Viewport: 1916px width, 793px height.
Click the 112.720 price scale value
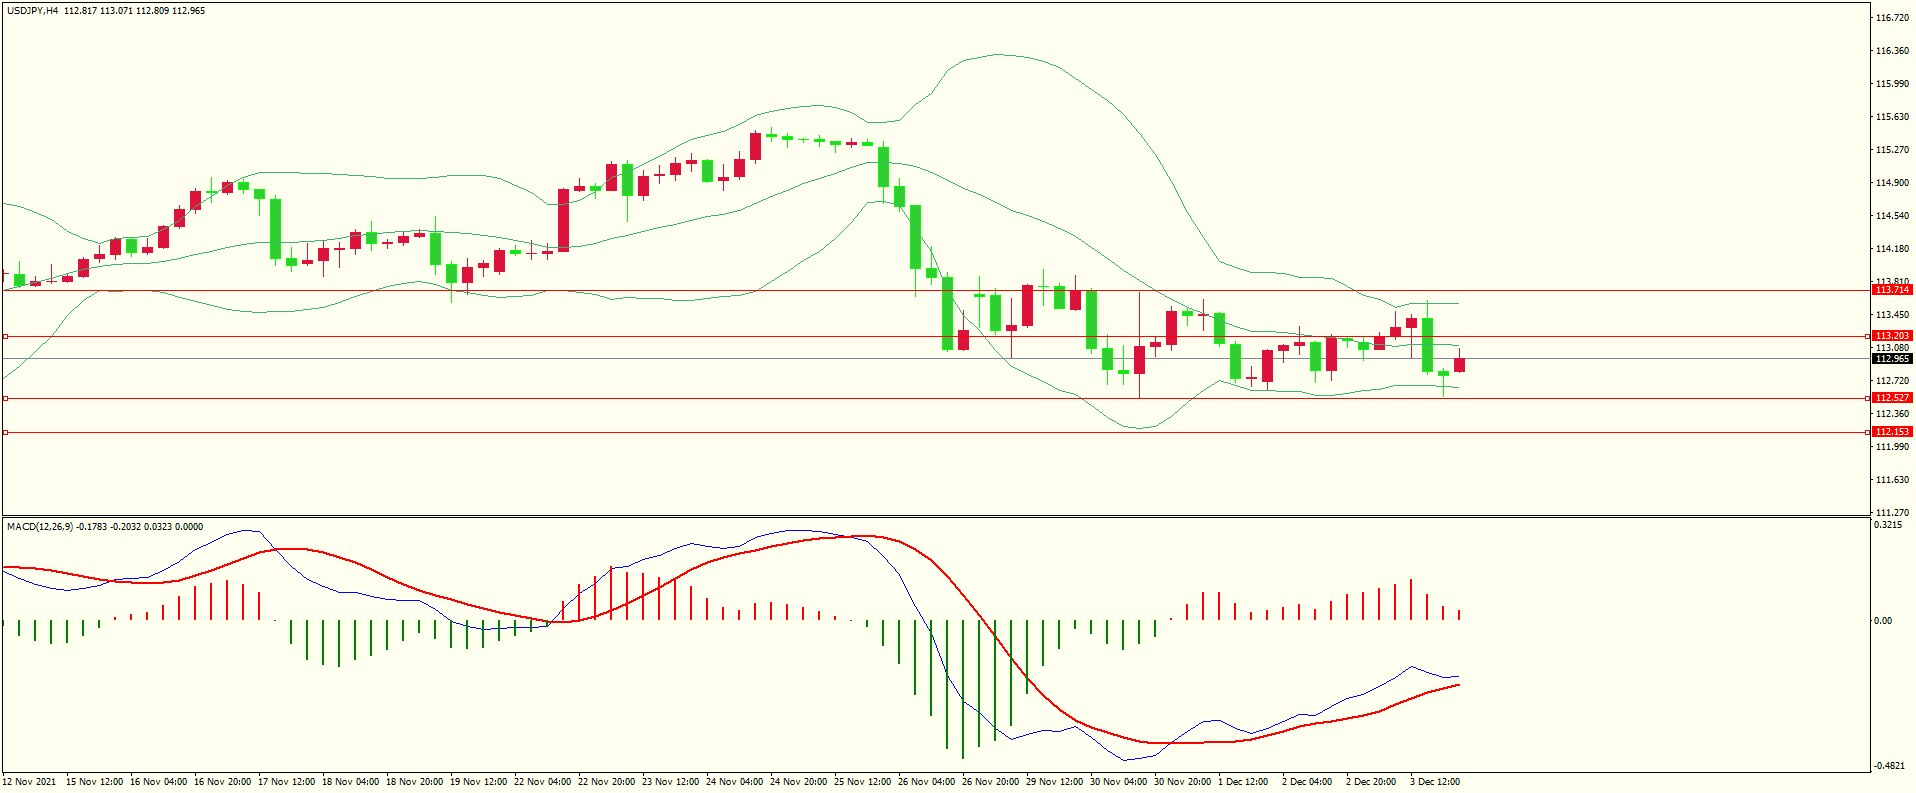[x=1893, y=381]
